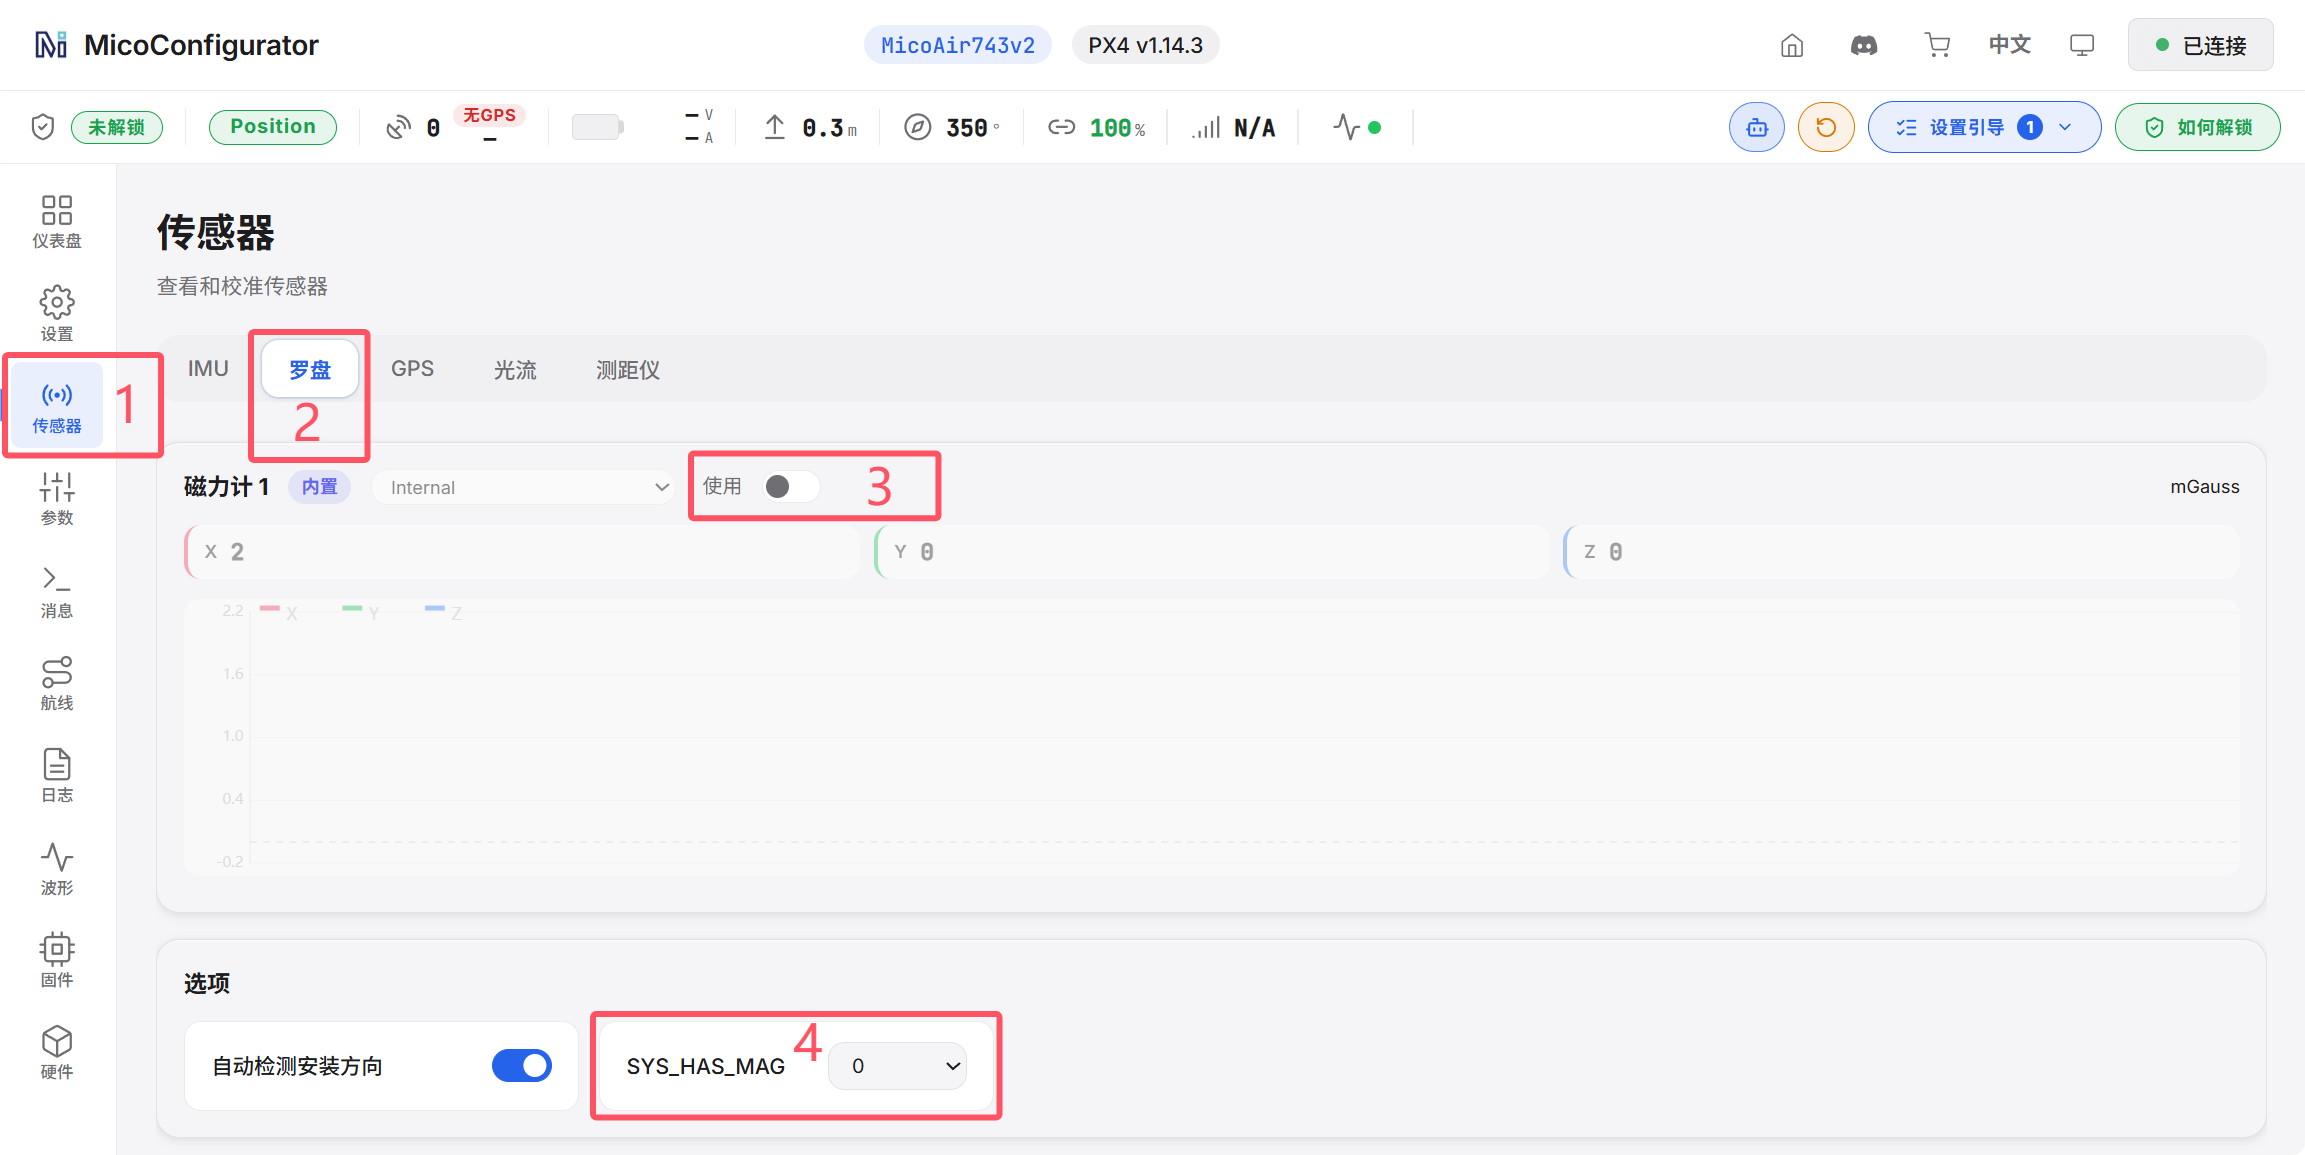Toggle the 使用 switch for magnetometer 1
2305x1155 pixels.
pos(791,487)
